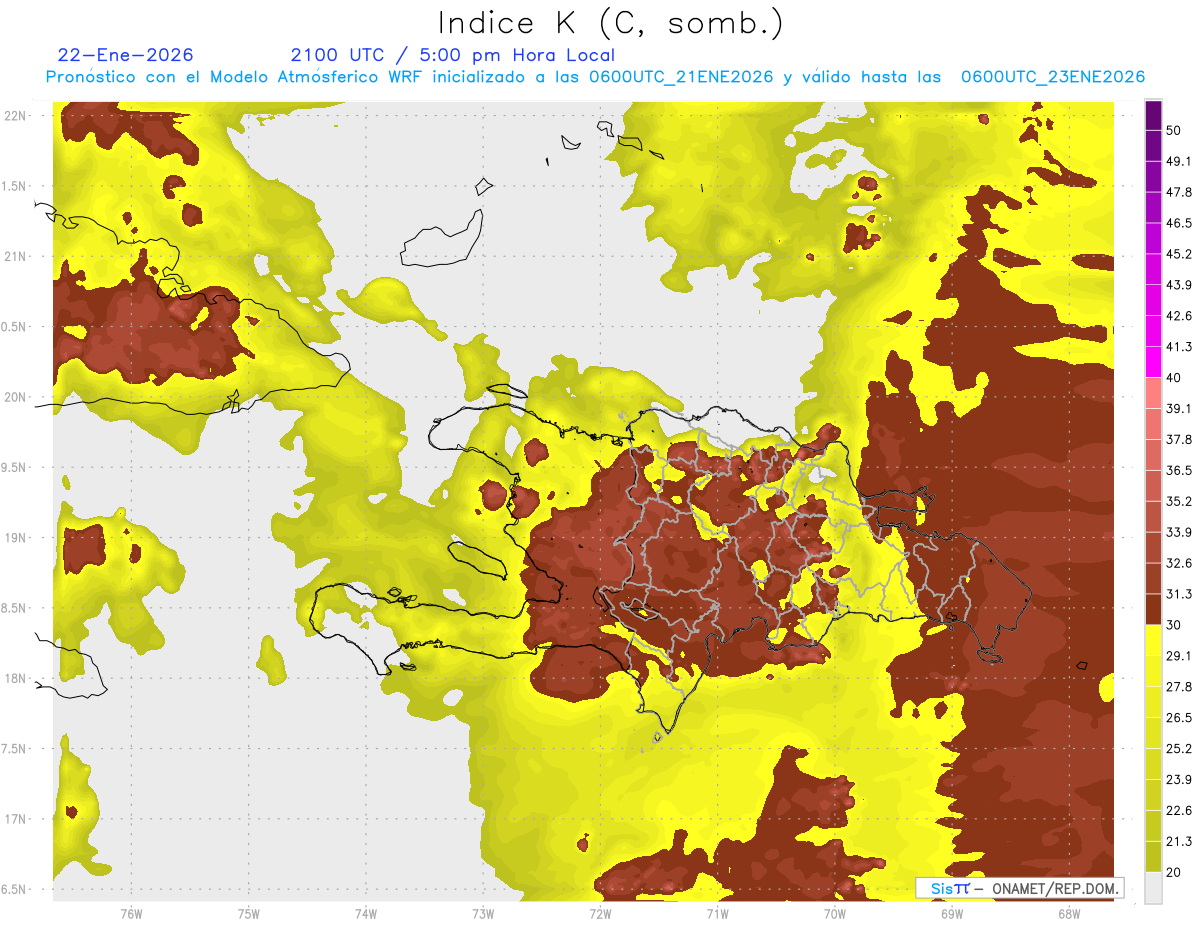Click the bright yellow color bar segment between 29.1 and 30
The width and height of the screenshot is (1200, 927).
[1153, 639]
